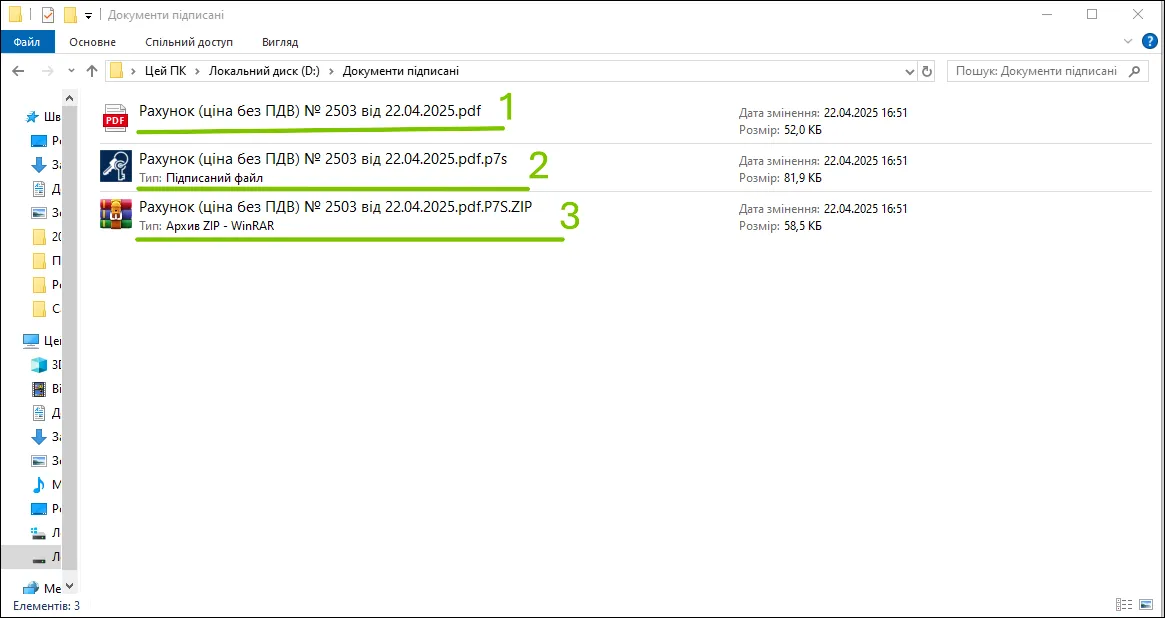The width and height of the screenshot is (1165, 618).
Task: Click the folder icon at the title bar's left
Action: coord(16,15)
